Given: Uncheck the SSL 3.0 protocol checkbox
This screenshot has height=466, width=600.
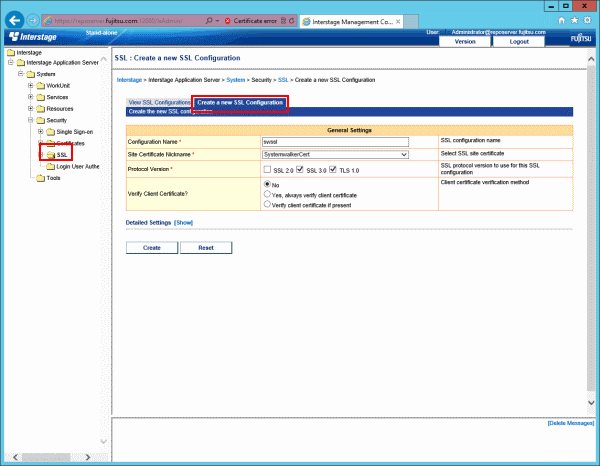Looking at the screenshot, I should [300, 169].
